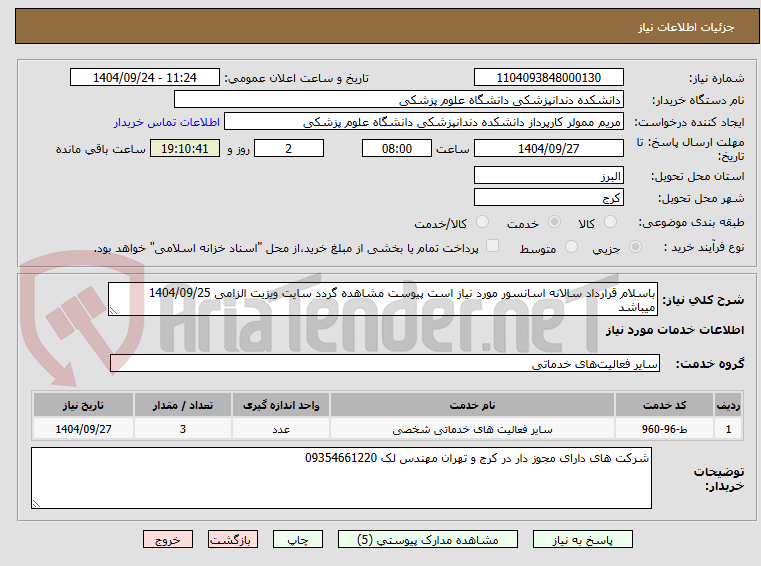Click the بازگشت back button
The image size is (761, 566).
(232, 539)
